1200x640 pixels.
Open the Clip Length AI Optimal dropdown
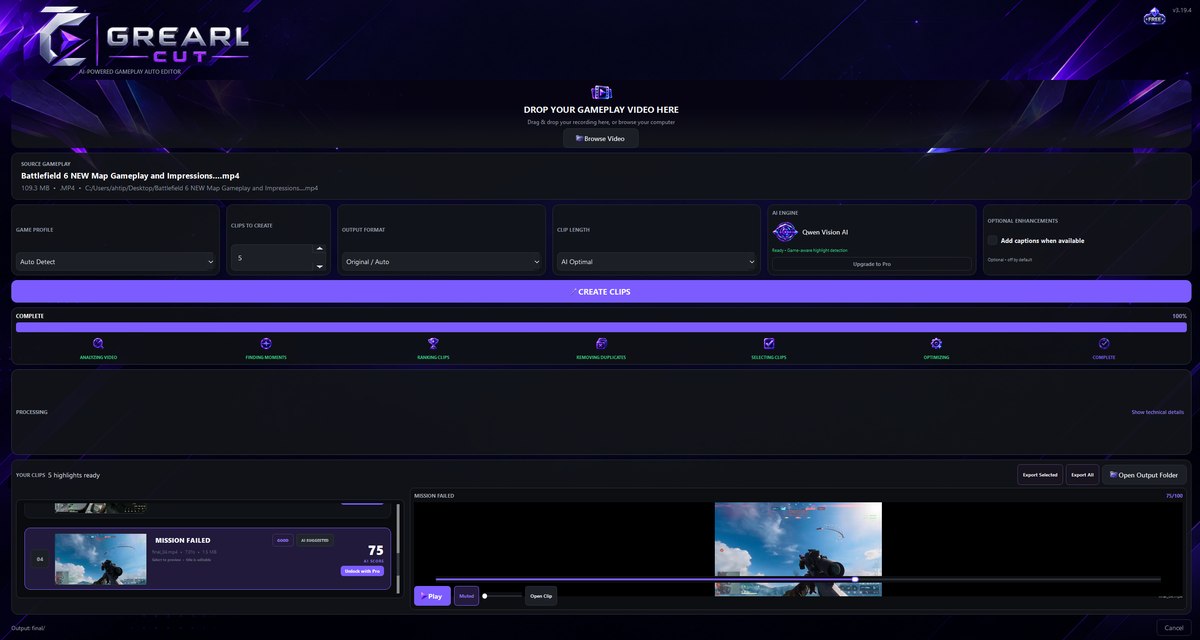[x=656, y=262]
